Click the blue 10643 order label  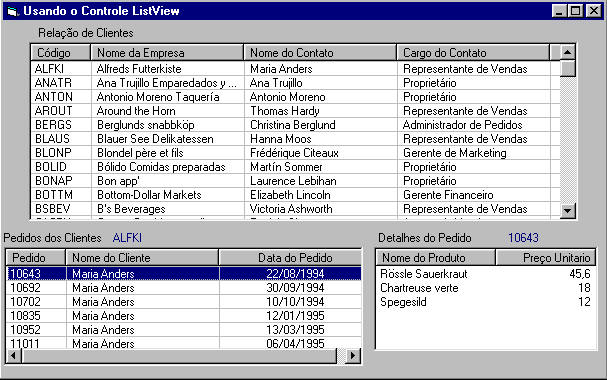pos(523,238)
